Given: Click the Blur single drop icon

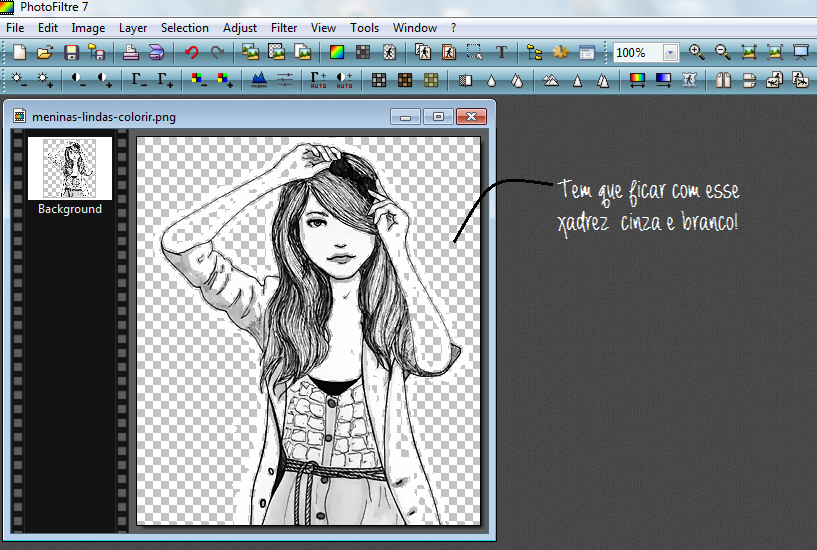Looking at the screenshot, I should click(x=491, y=80).
